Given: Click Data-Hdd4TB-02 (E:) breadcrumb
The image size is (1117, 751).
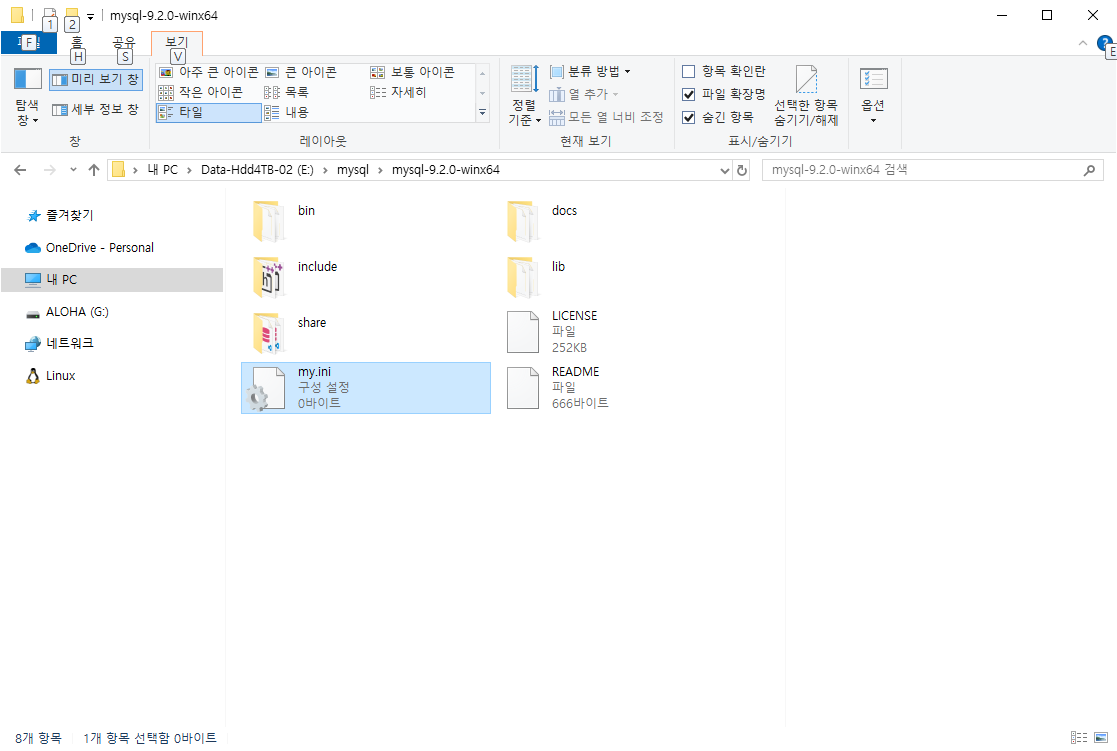Looking at the screenshot, I should (257, 170).
